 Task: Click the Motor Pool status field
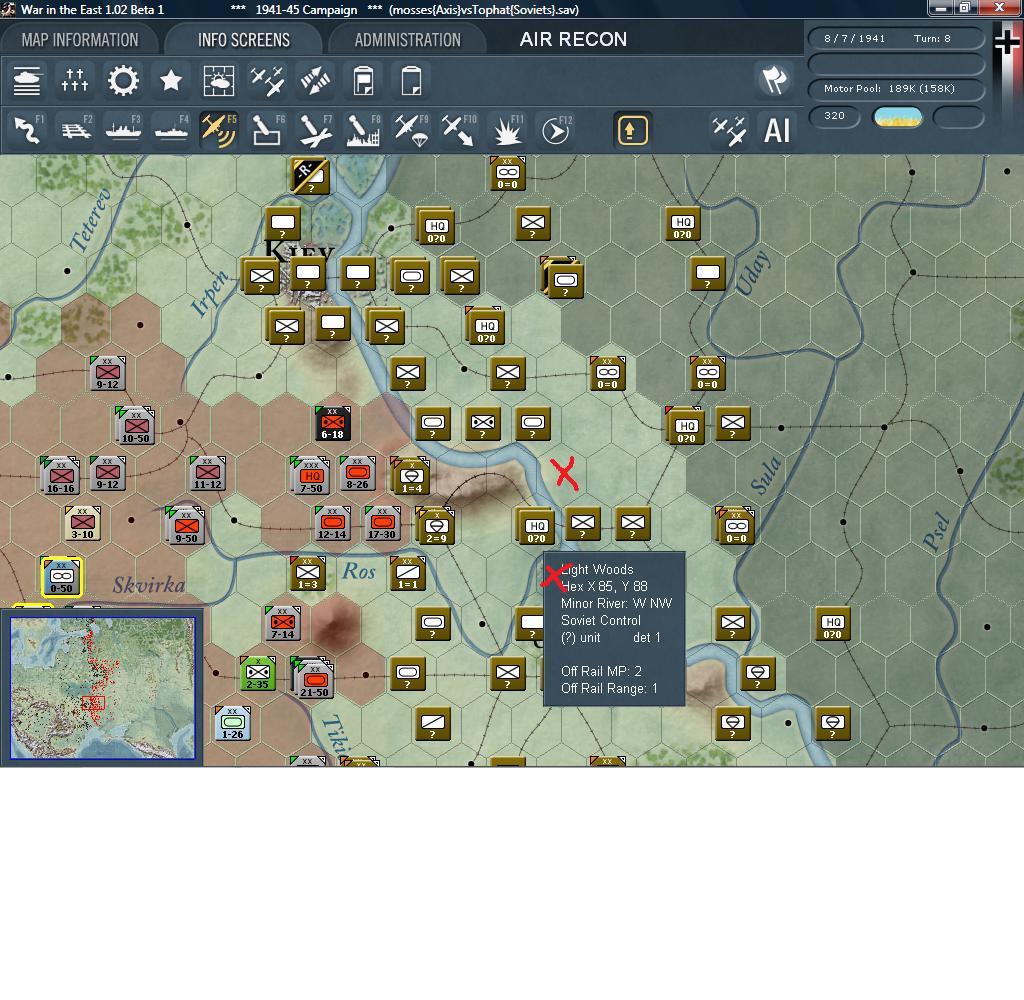(x=895, y=89)
